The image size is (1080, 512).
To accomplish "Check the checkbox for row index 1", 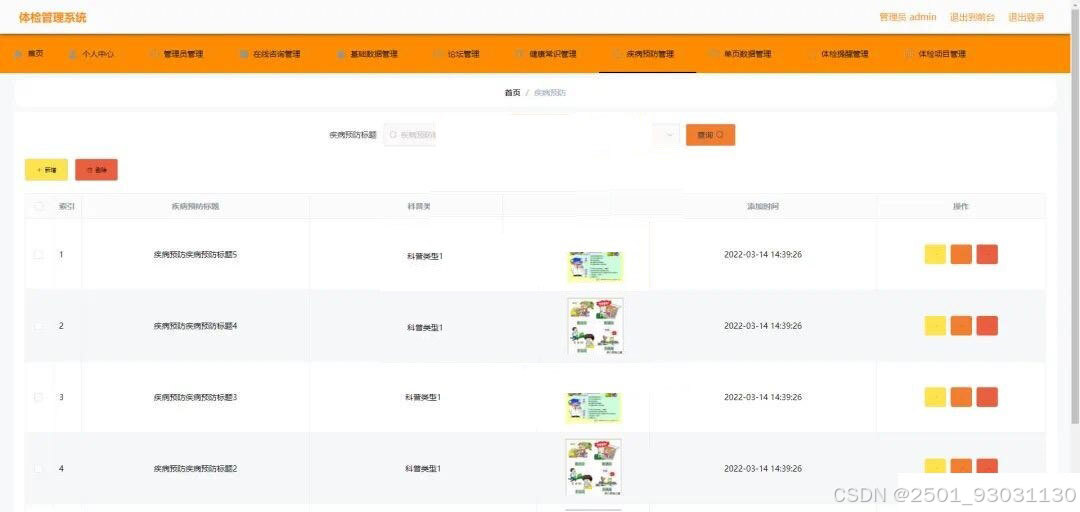I will (x=39, y=254).
